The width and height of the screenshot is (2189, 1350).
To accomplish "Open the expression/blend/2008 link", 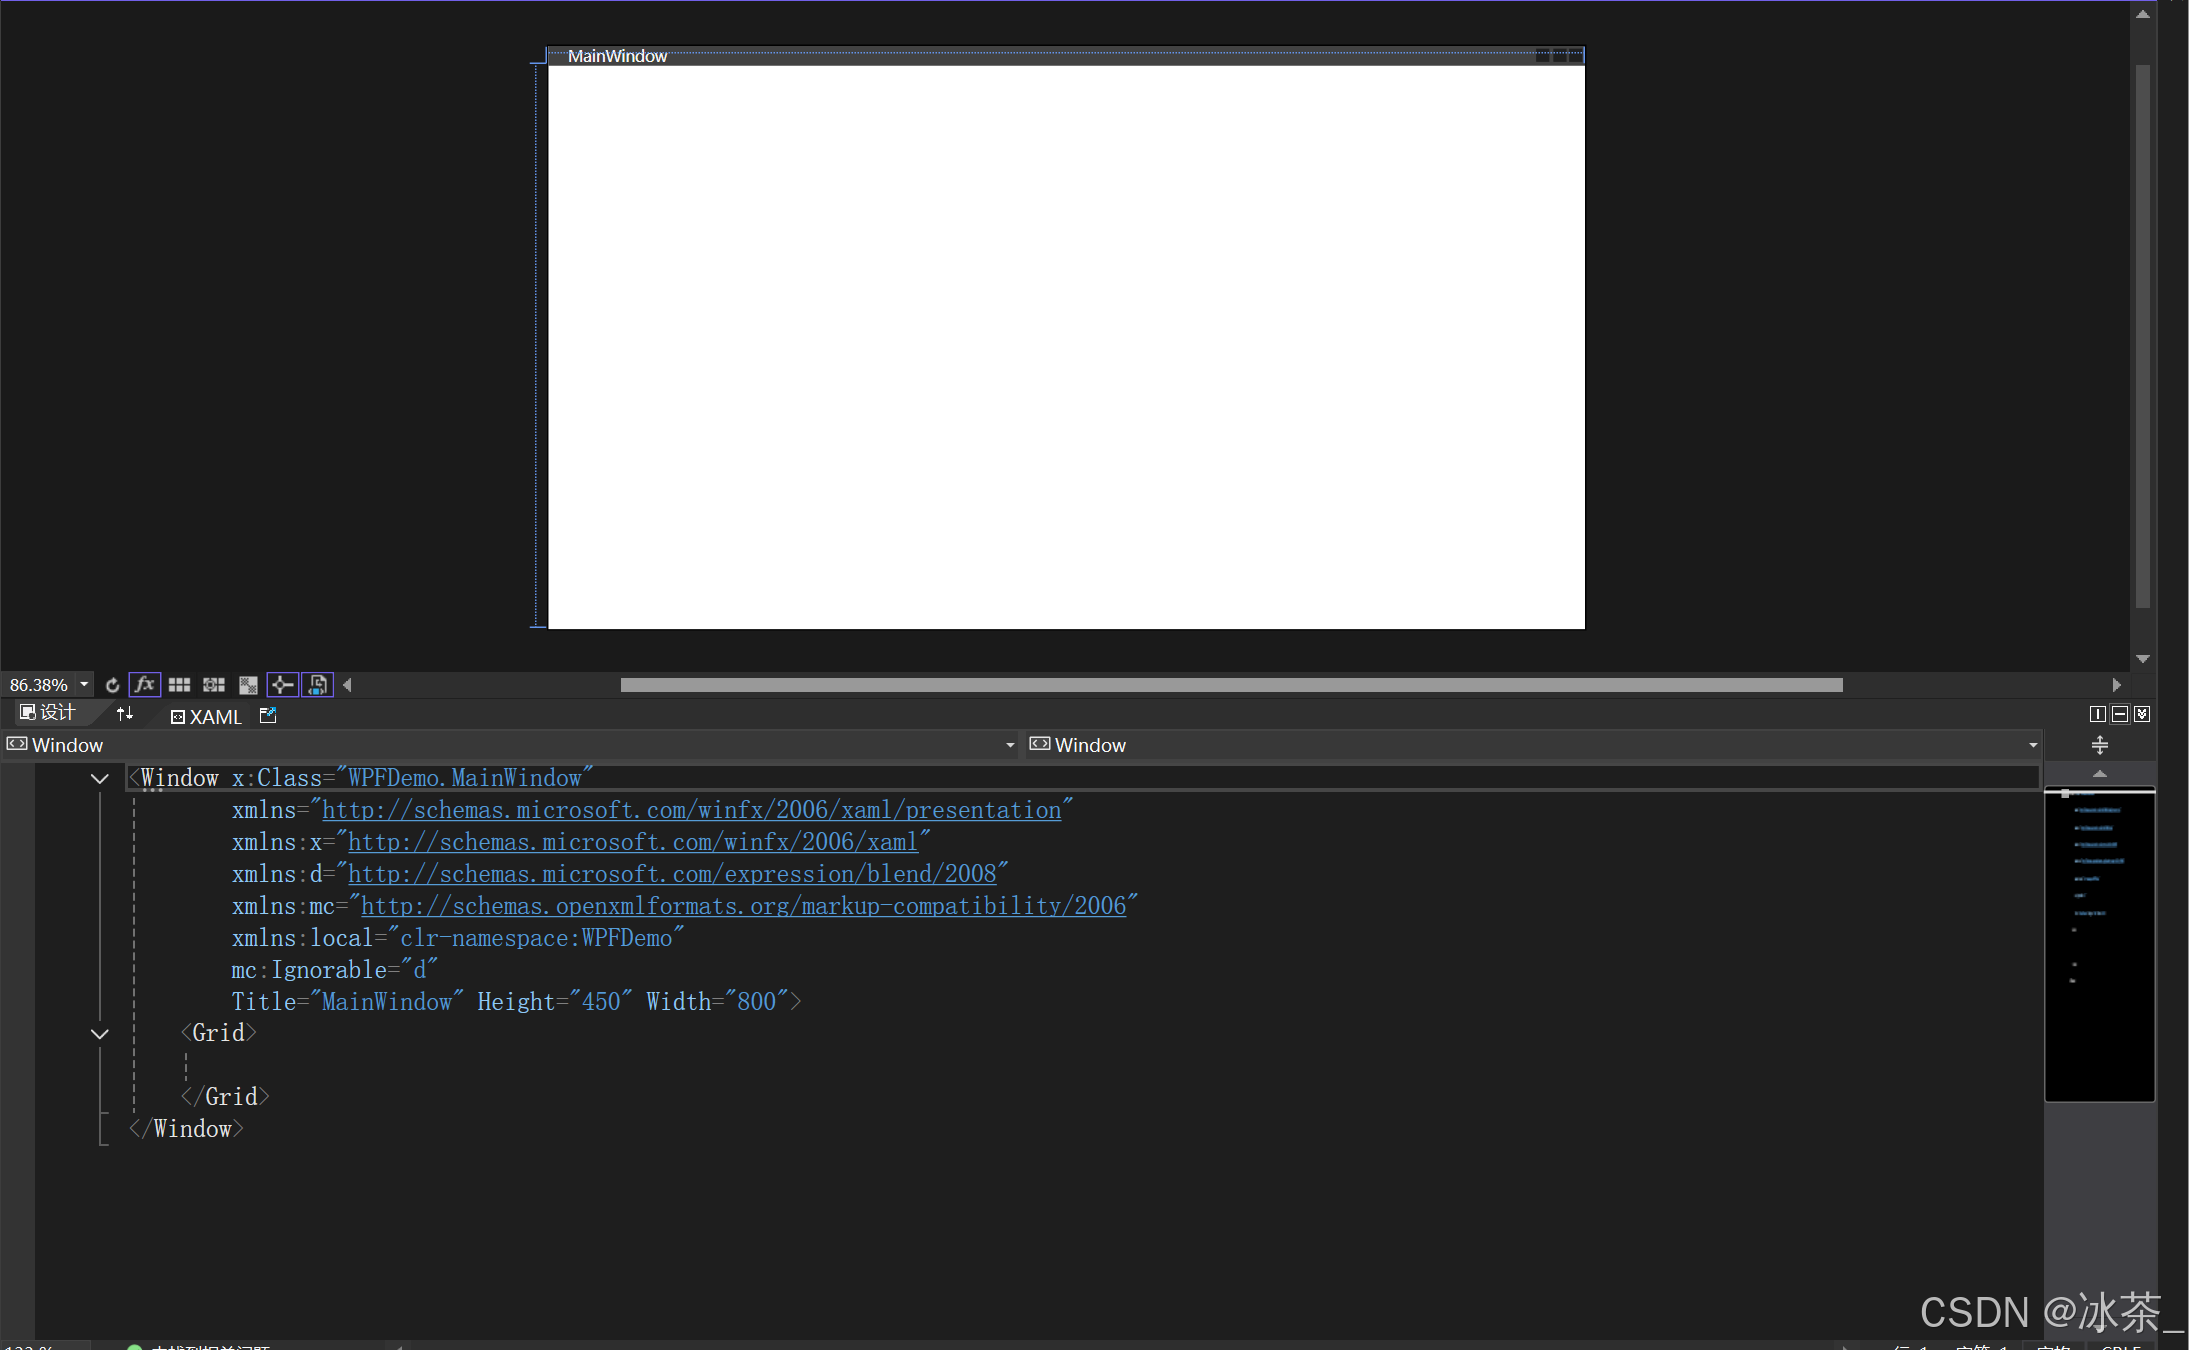I will coord(672,875).
